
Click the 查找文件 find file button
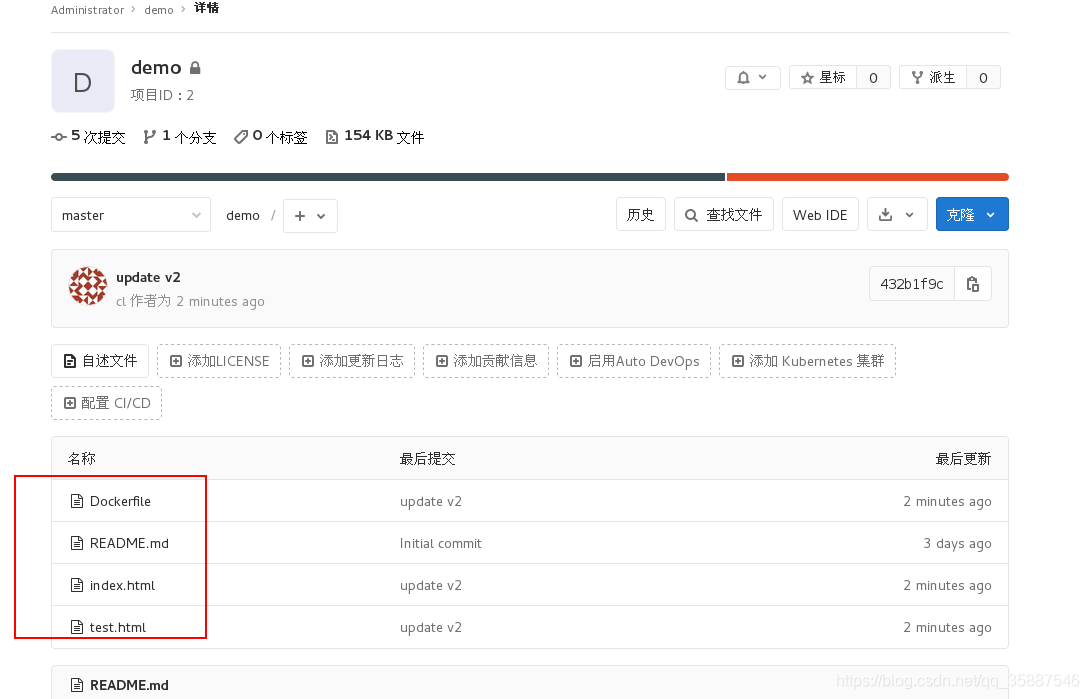click(x=724, y=215)
